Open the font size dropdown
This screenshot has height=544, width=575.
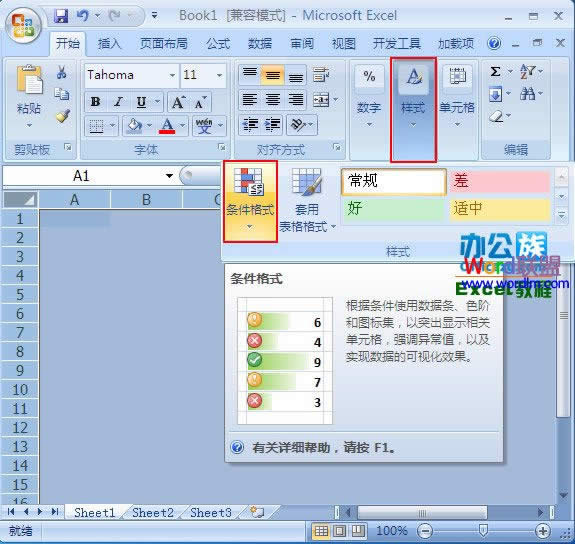click(x=219, y=76)
